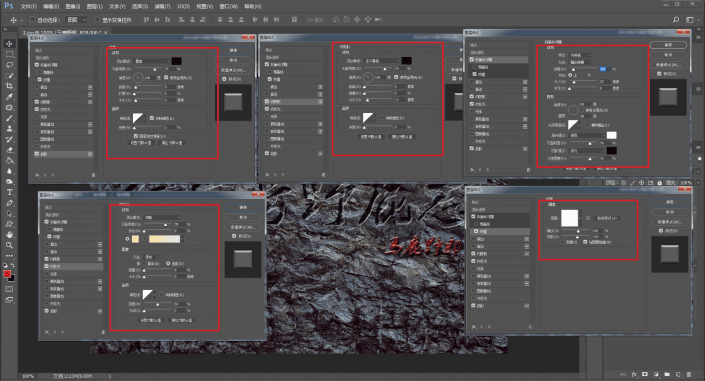705x381 pixels.
Task: Choose the Eyedropper tool
Action: point(9,97)
